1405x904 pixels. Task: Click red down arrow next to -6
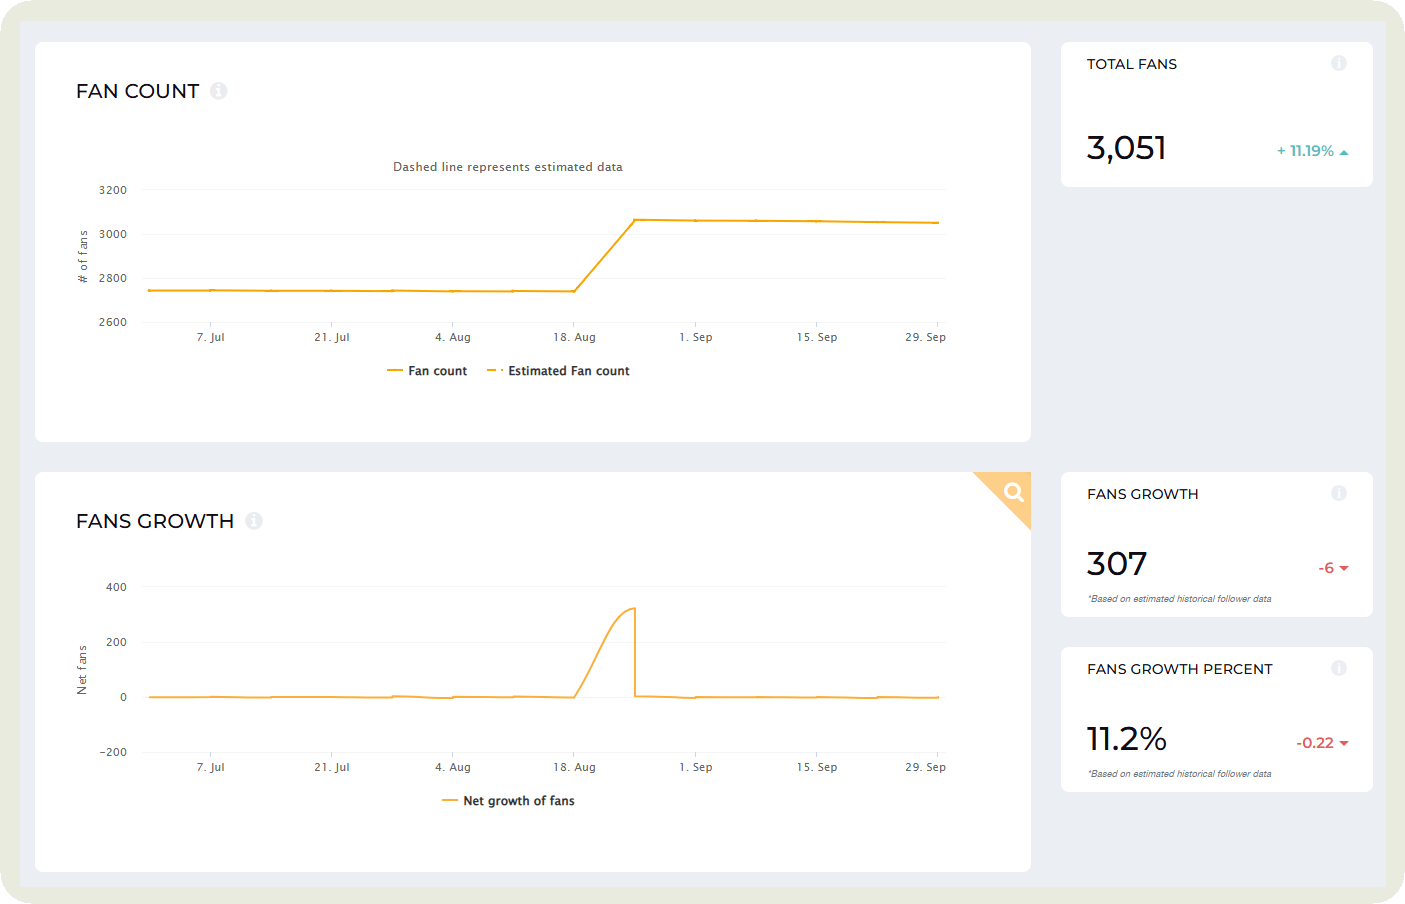pyautogui.click(x=1344, y=568)
